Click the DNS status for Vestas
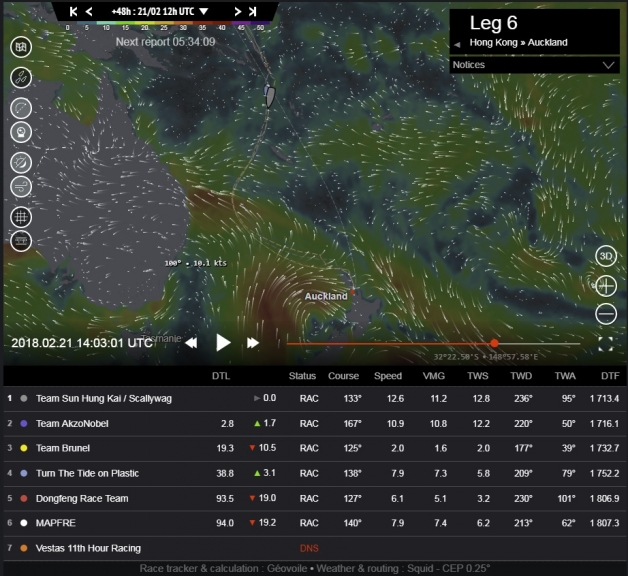Viewport: 628px width, 576px height. click(x=309, y=548)
